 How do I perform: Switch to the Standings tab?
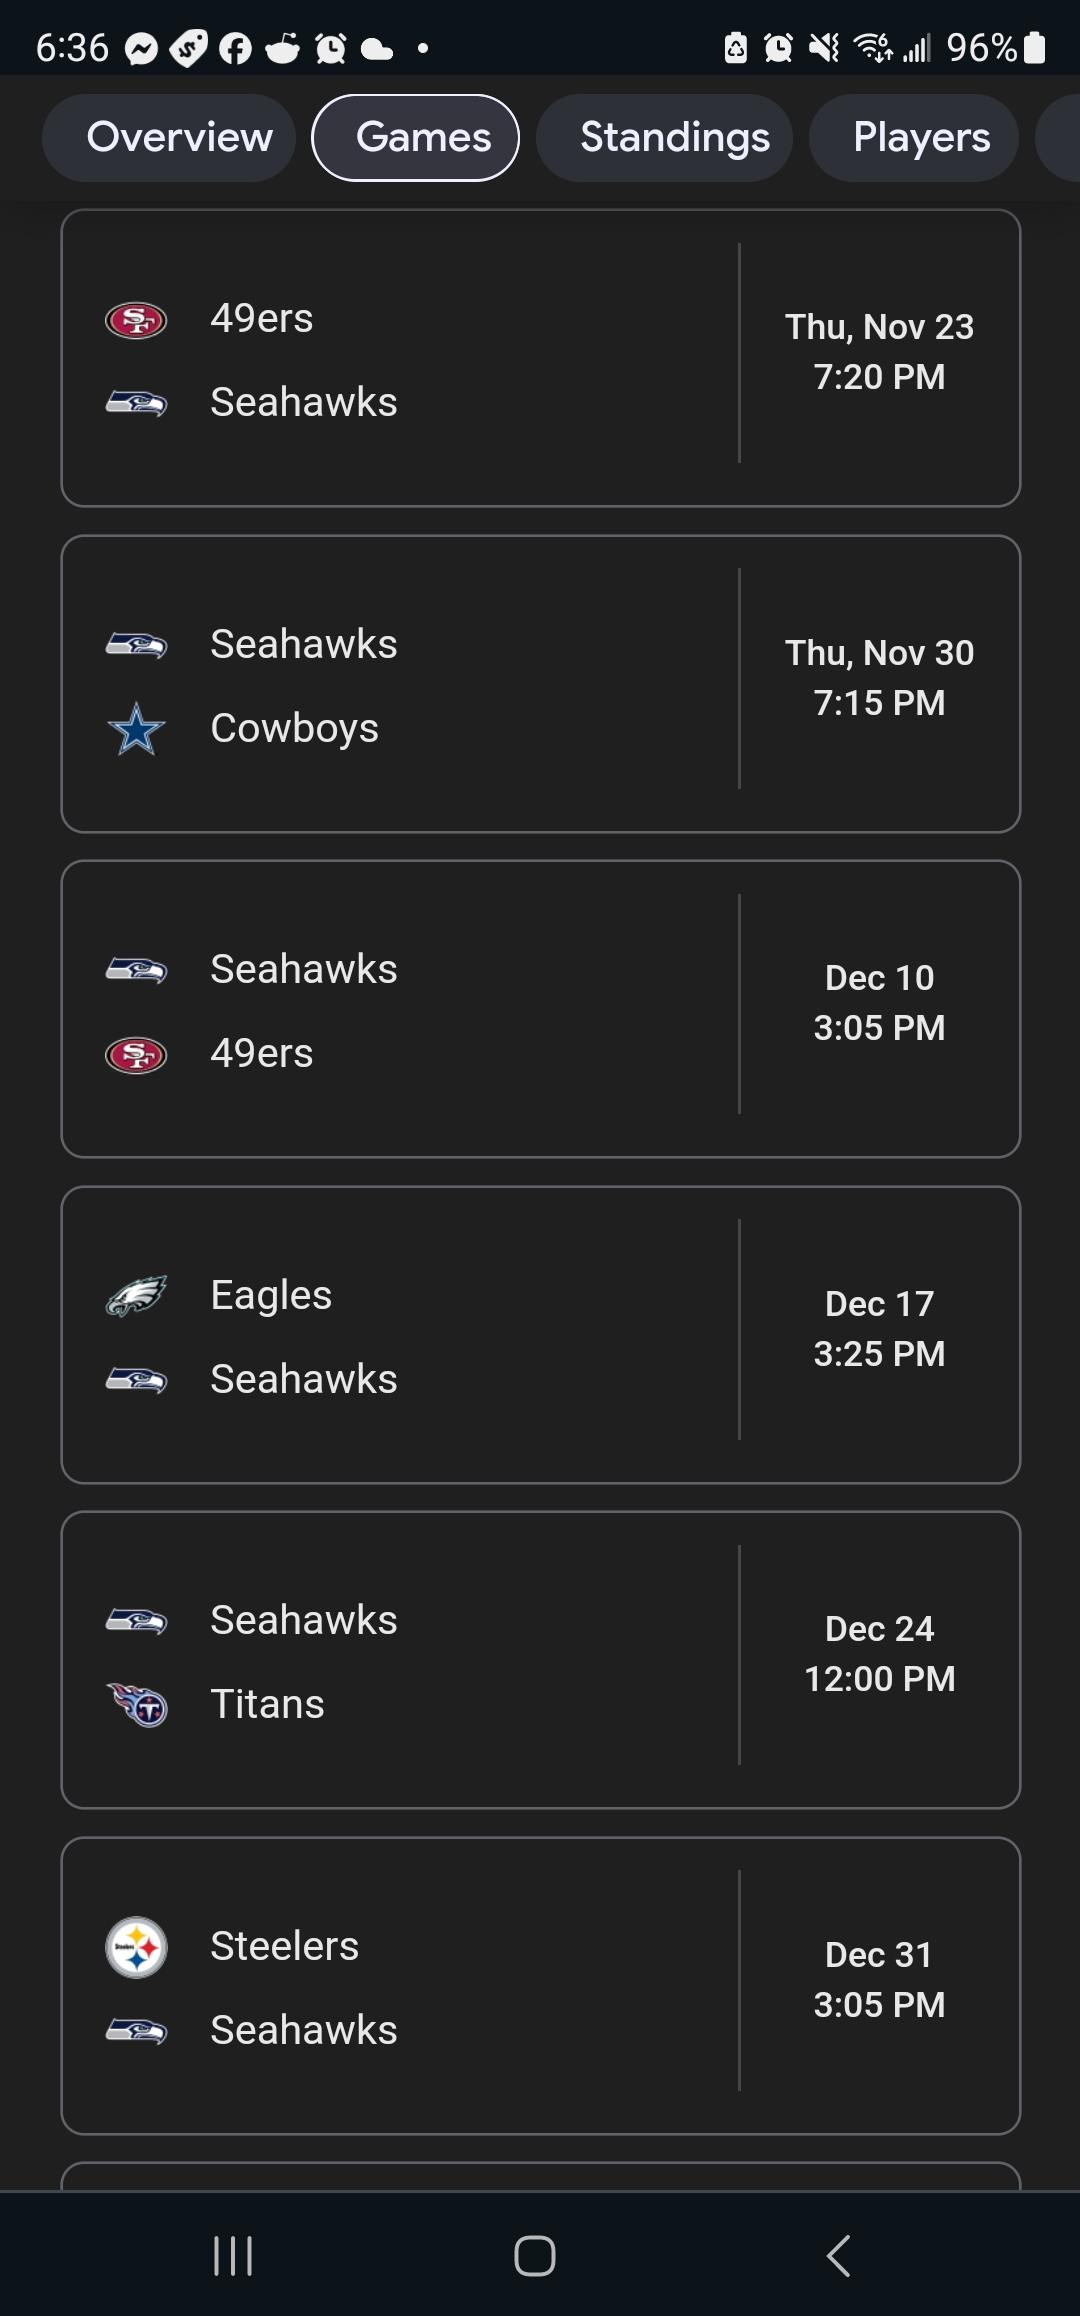coord(675,138)
